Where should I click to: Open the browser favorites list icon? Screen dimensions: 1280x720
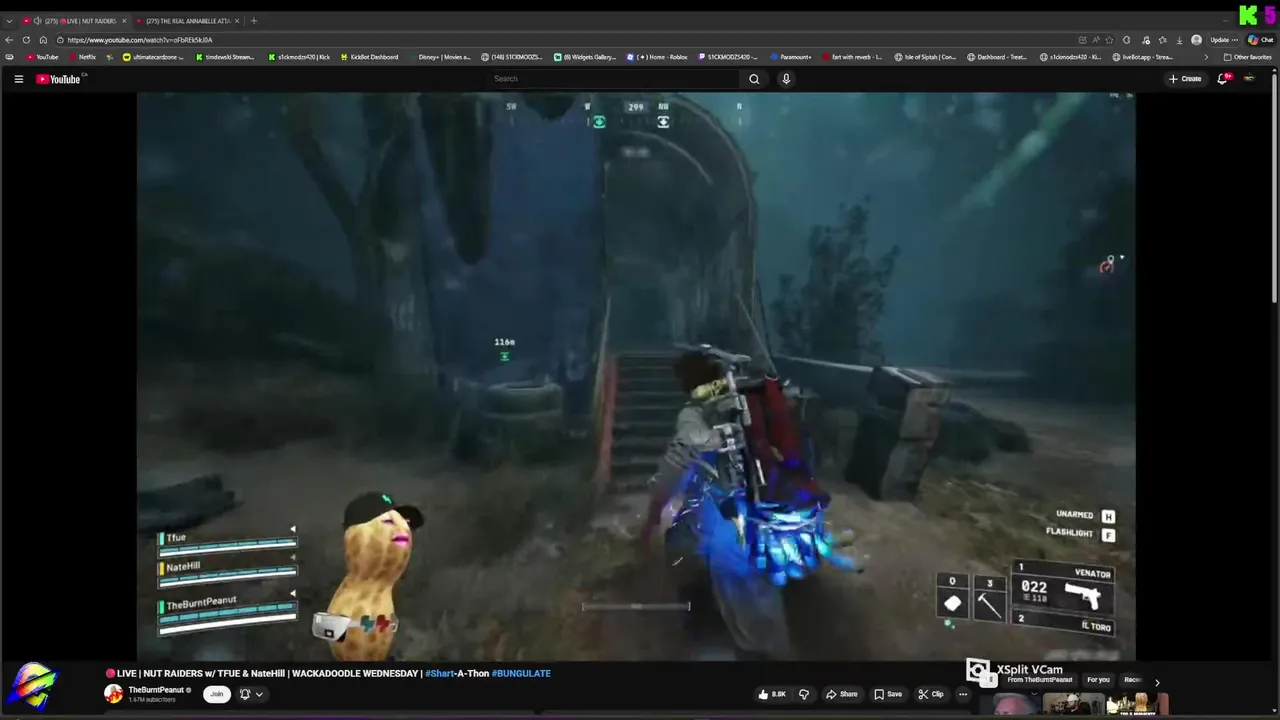click(x=1162, y=40)
